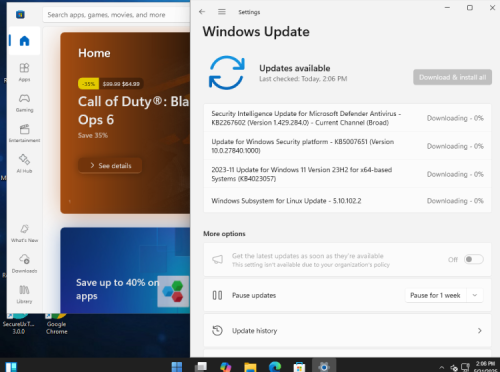500x372 pixels.
Task: Click the Settings gear in the taskbar
Action: pos(324,367)
